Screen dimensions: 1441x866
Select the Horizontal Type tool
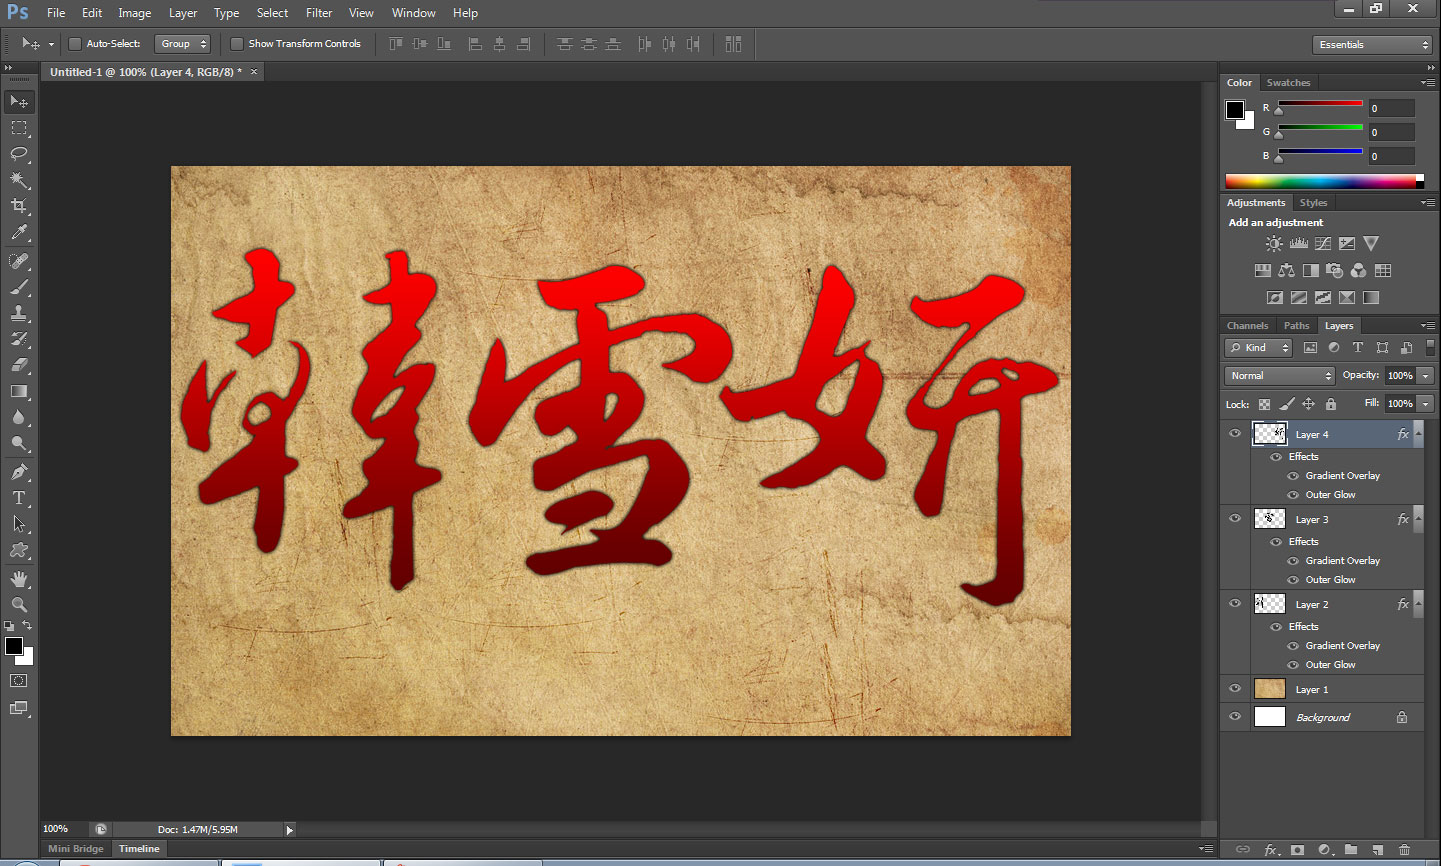[x=19, y=498]
